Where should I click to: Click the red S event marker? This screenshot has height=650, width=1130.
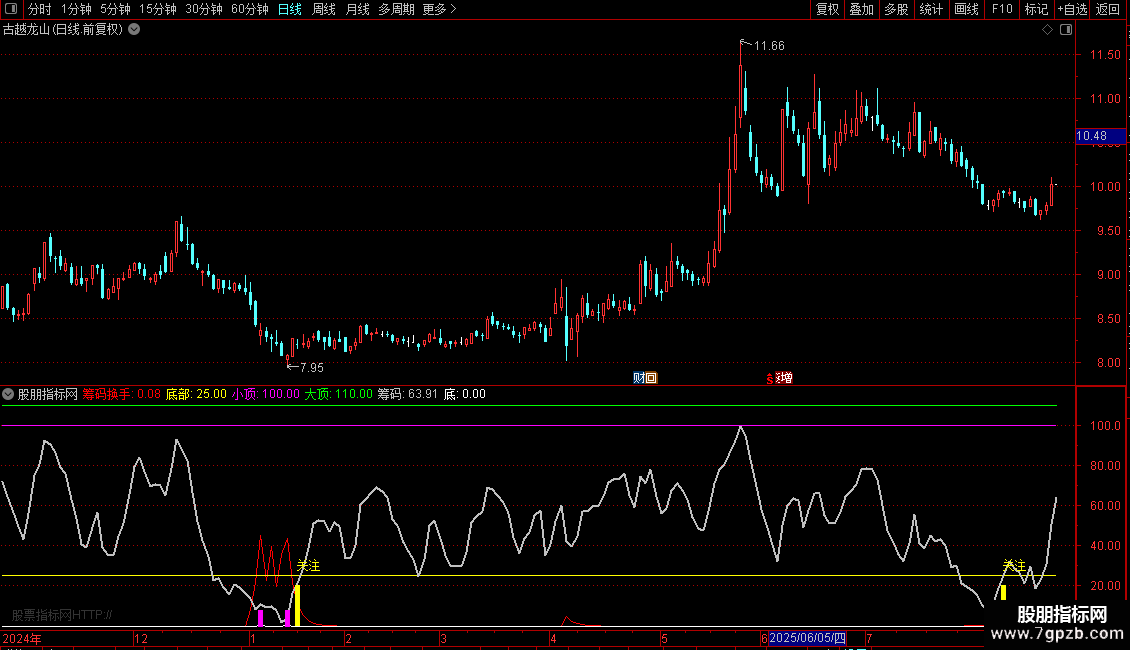click(770, 378)
